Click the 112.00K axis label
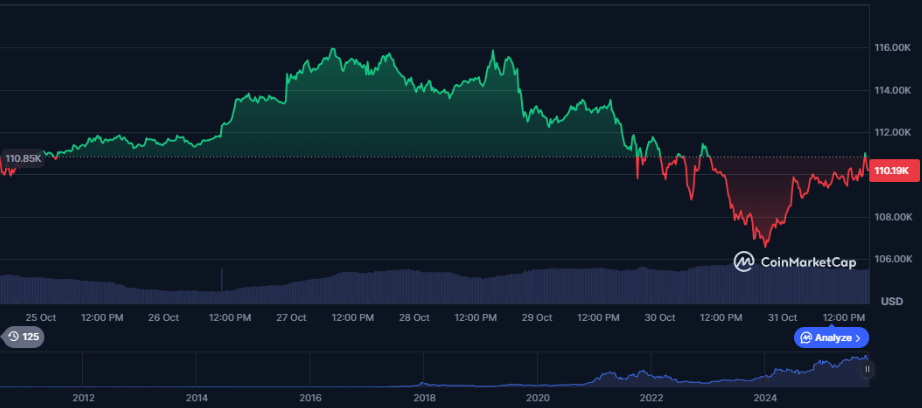This screenshot has width=922, height=408. [893, 133]
